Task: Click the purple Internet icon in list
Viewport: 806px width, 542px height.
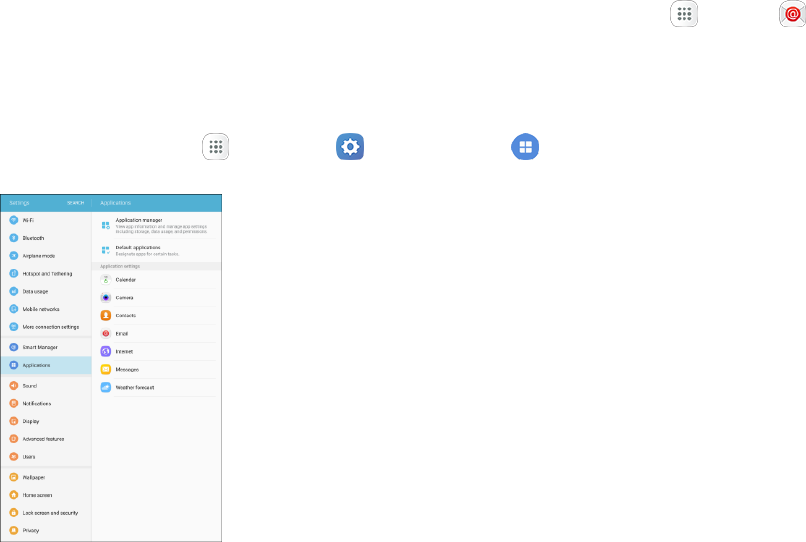Action: 105,351
